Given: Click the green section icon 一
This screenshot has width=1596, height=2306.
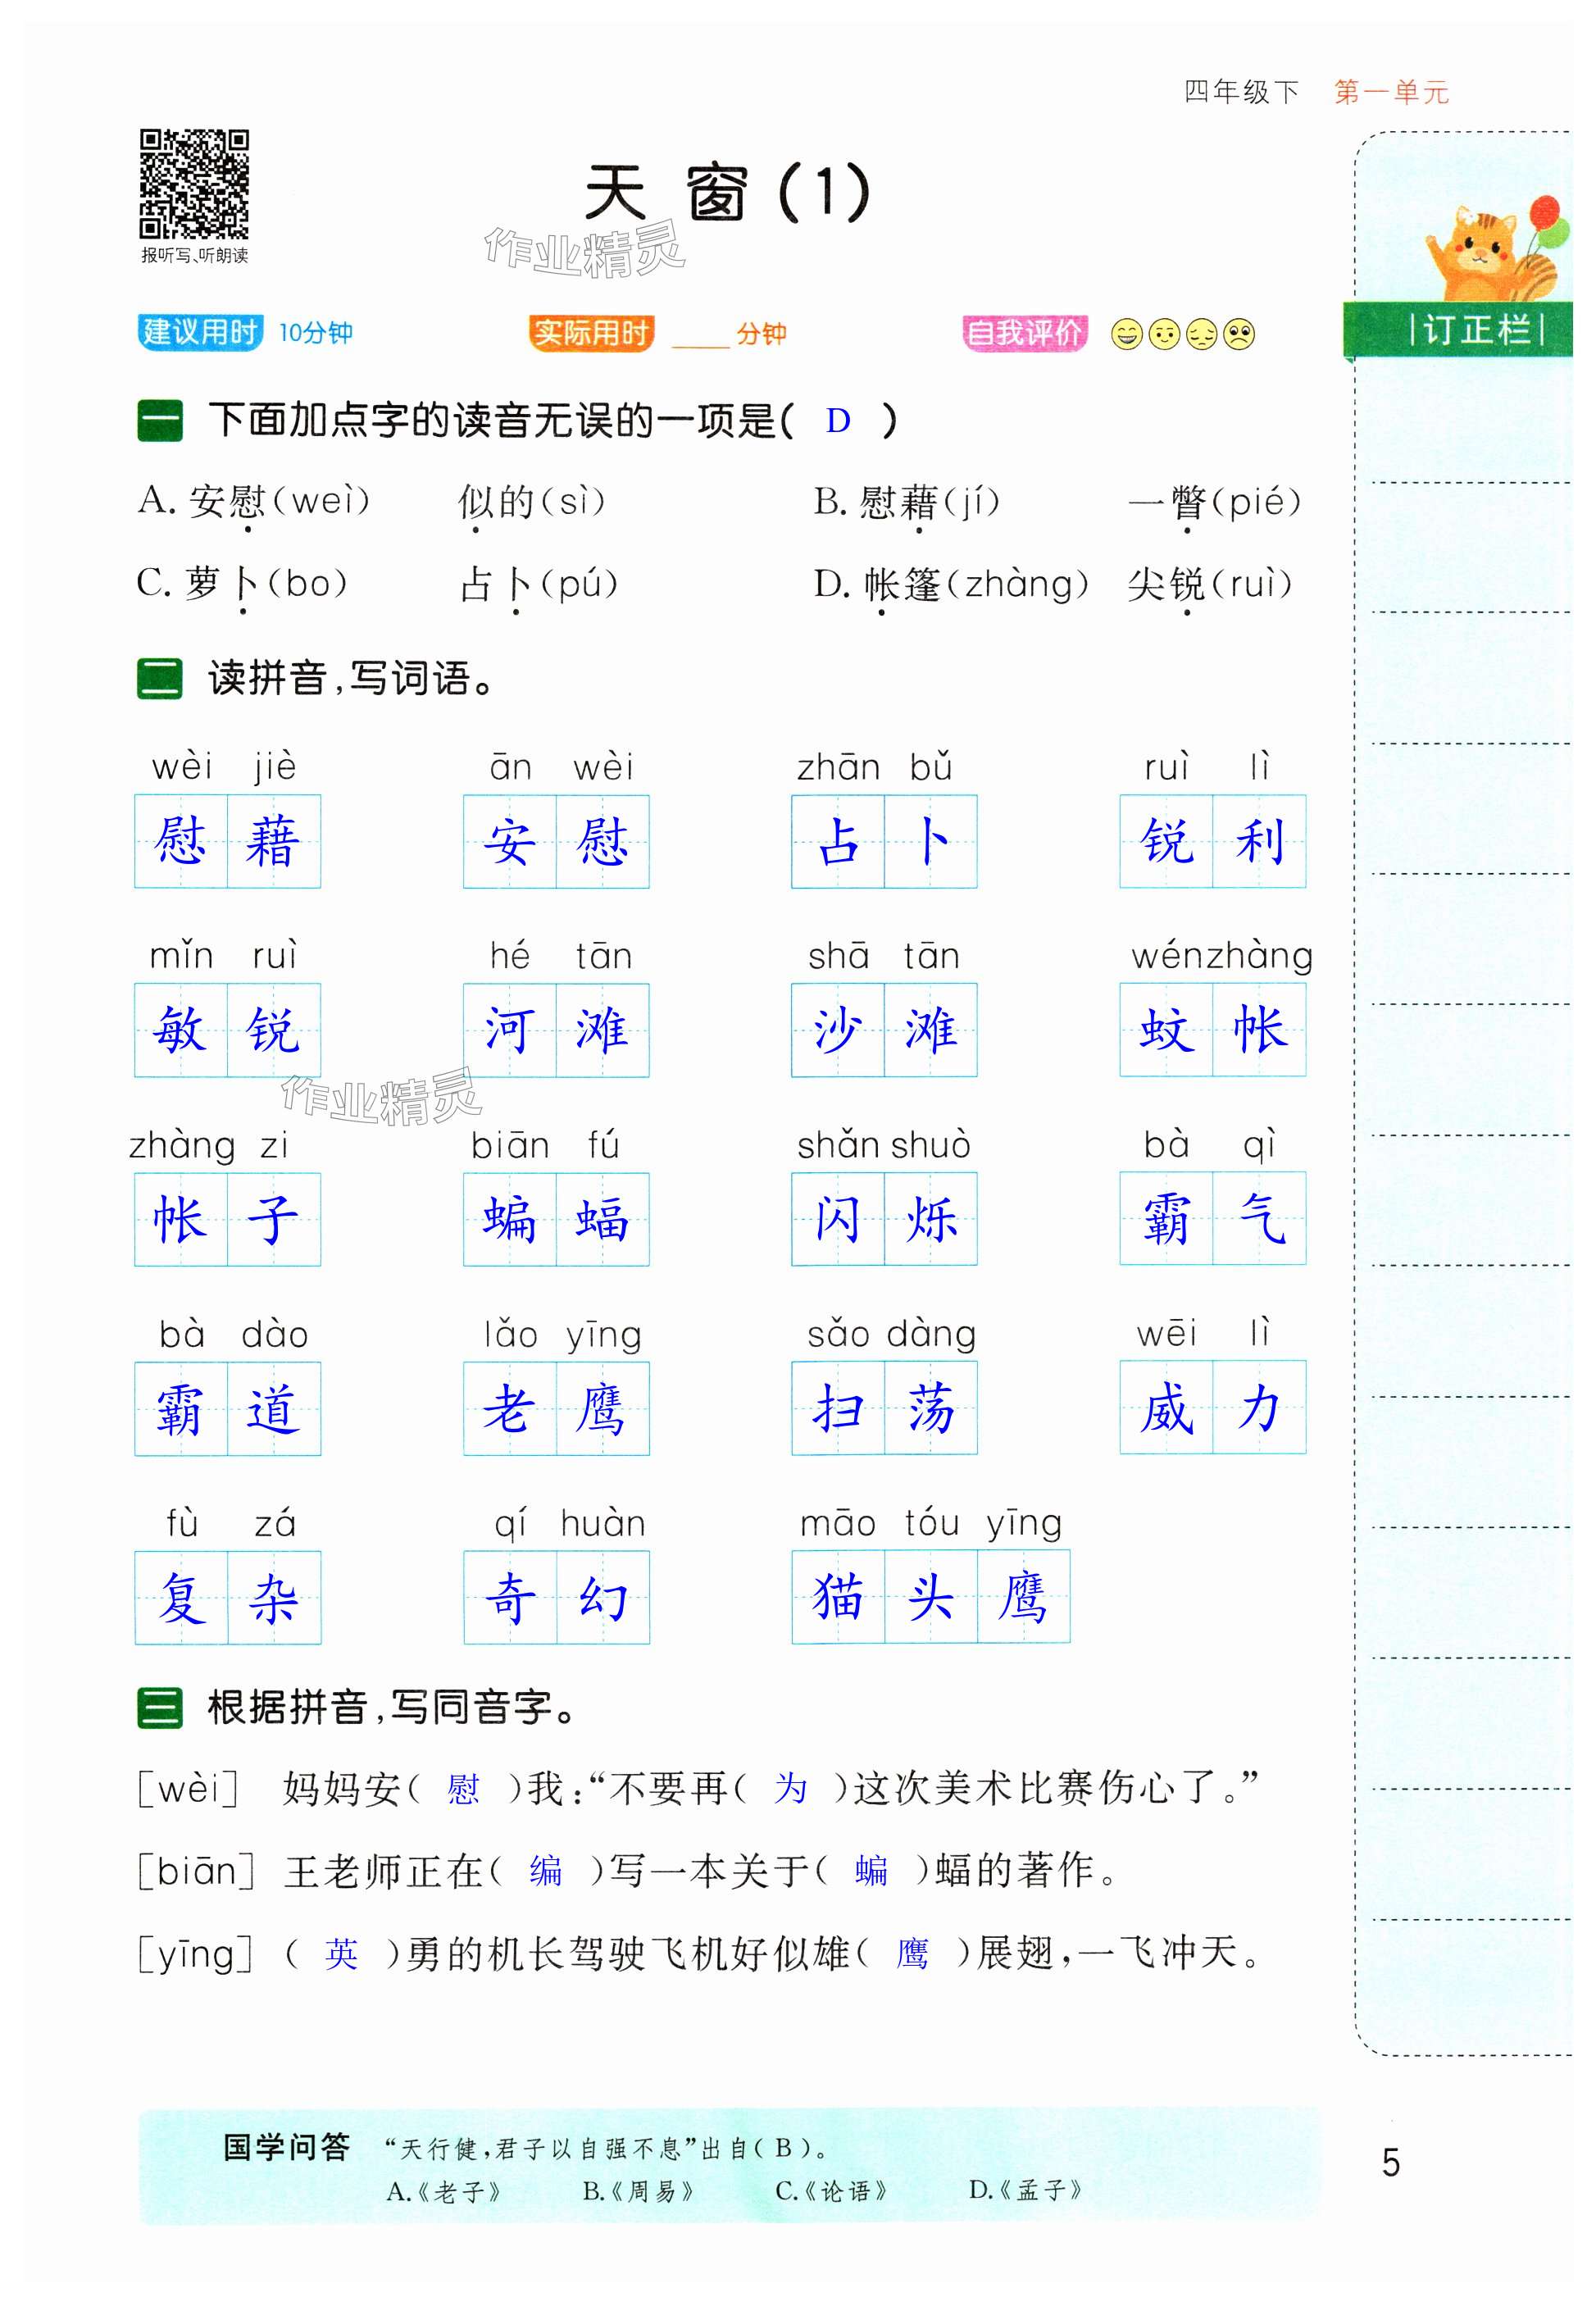Looking at the screenshot, I should [160, 421].
